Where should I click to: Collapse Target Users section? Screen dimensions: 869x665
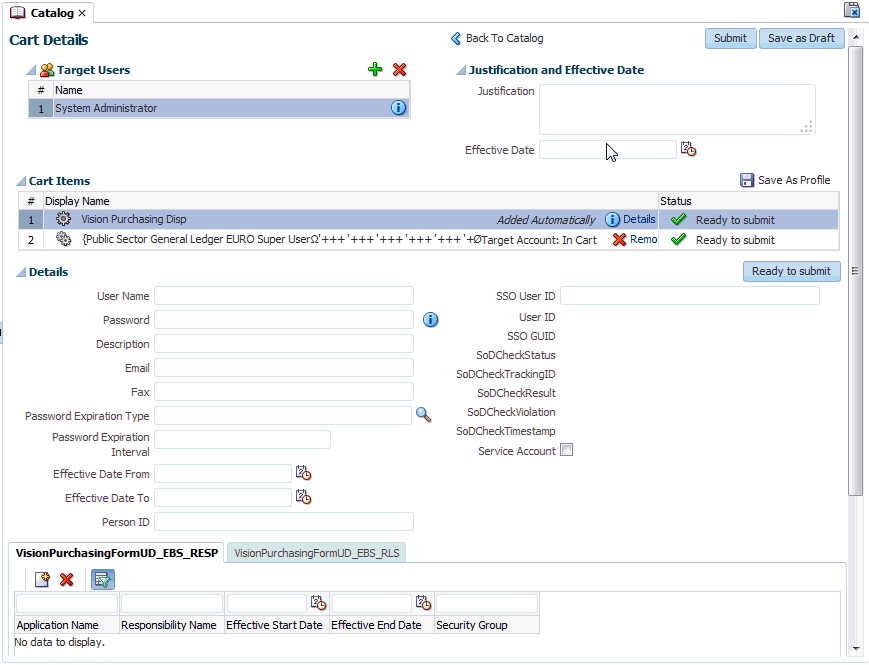pos(32,70)
